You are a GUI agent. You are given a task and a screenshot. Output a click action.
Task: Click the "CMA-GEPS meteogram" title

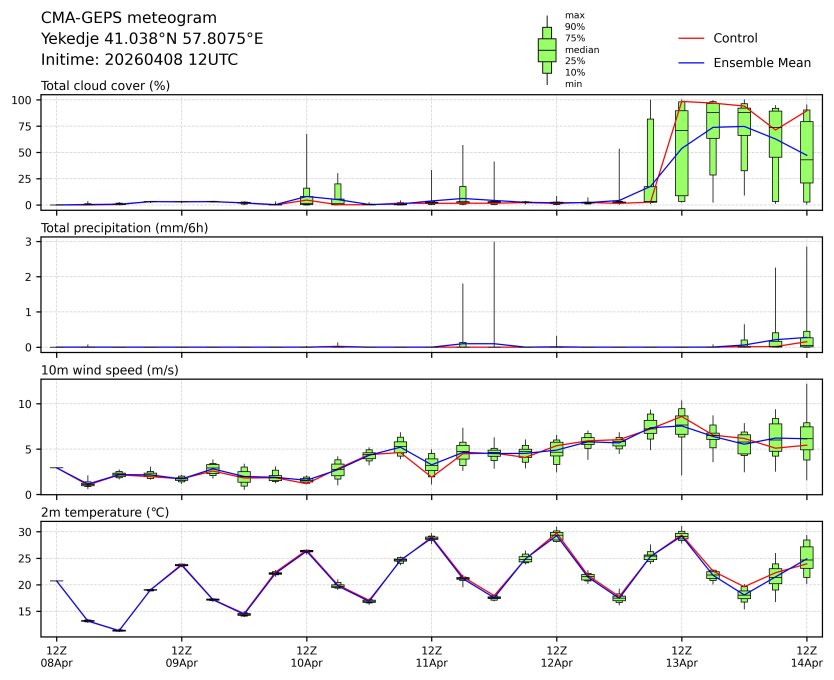click(x=121, y=18)
